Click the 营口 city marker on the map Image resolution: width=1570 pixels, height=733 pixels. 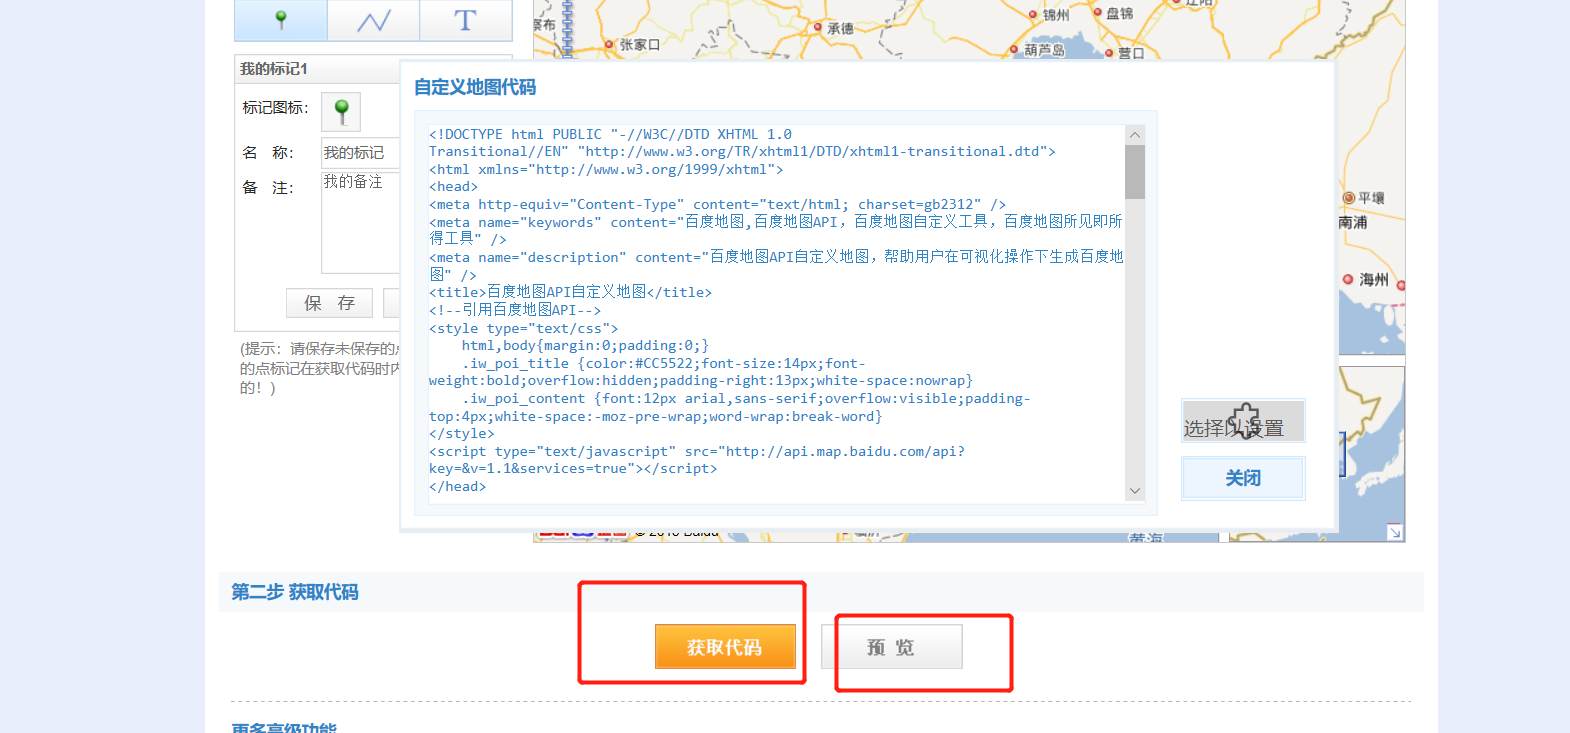click(x=1109, y=53)
